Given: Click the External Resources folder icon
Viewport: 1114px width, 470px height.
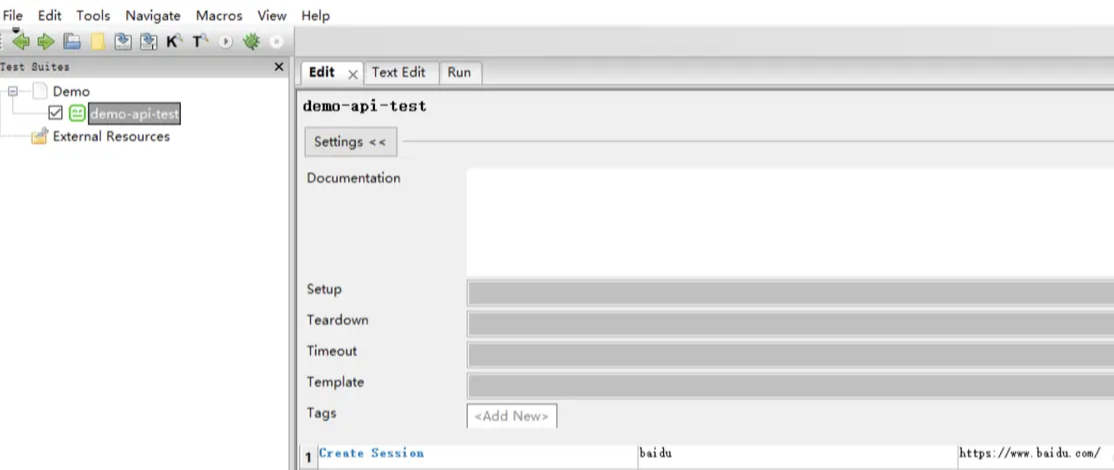Looking at the screenshot, I should tap(40, 136).
